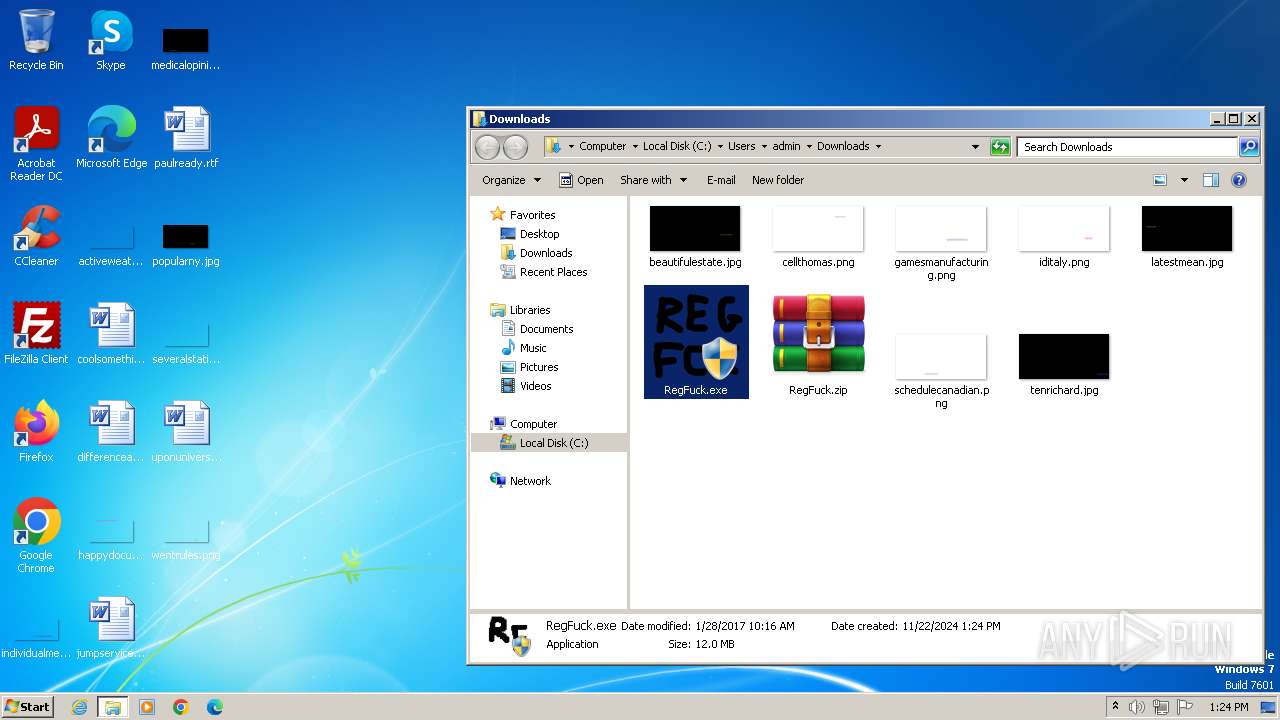This screenshot has width=1280, height=720.
Task: Open Explorer Help icon
Action: tap(1239, 180)
